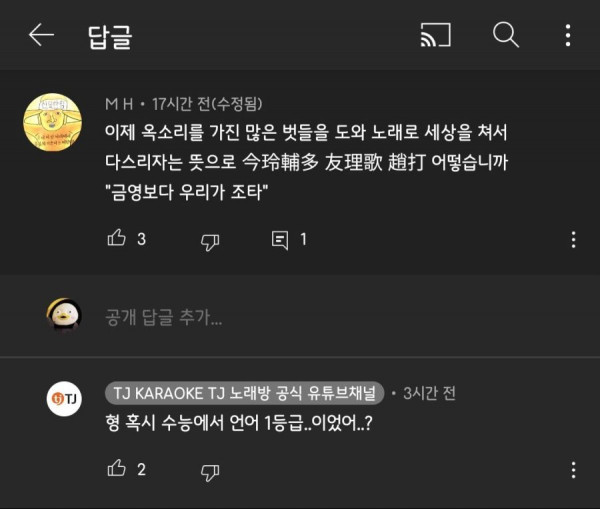Open replies icon on M H comment
Image resolution: width=600 pixels, height=509 pixels.
tap(280, 240)
